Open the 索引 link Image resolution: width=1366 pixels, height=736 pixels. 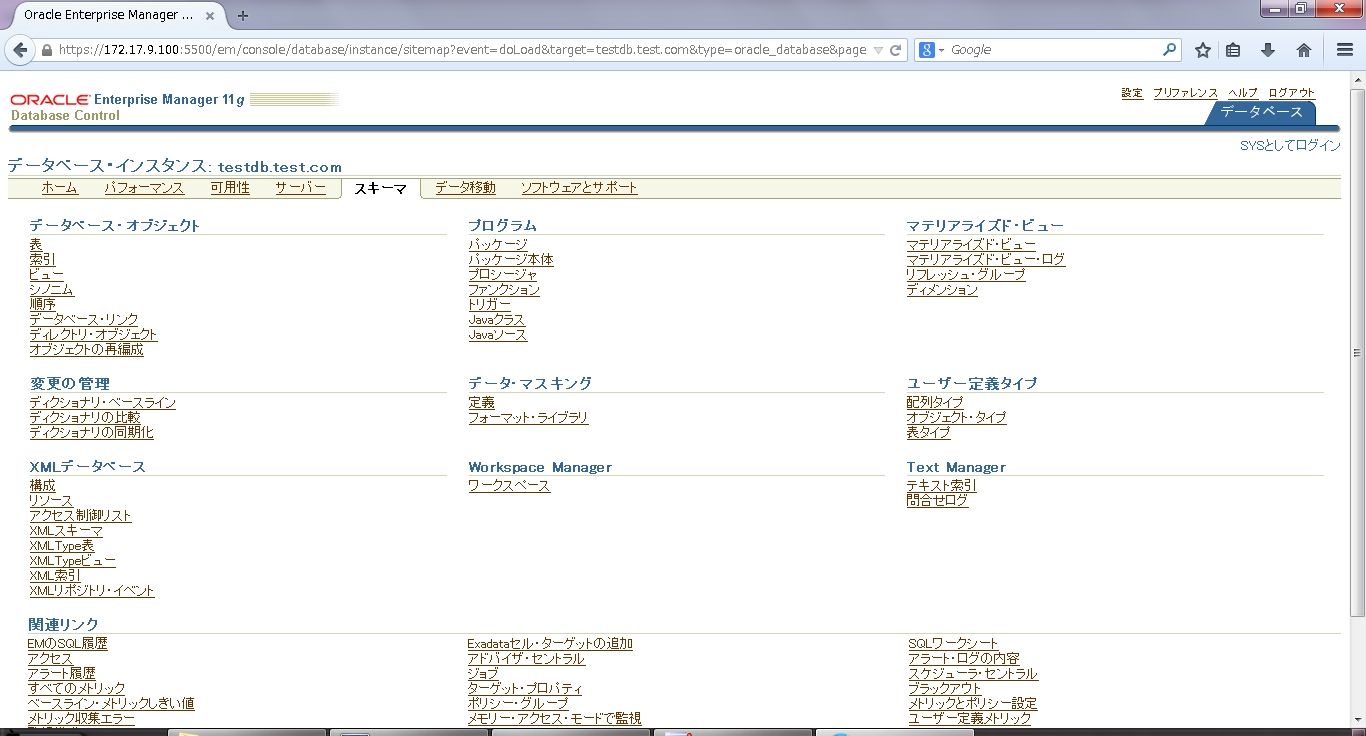coord(43,260)
